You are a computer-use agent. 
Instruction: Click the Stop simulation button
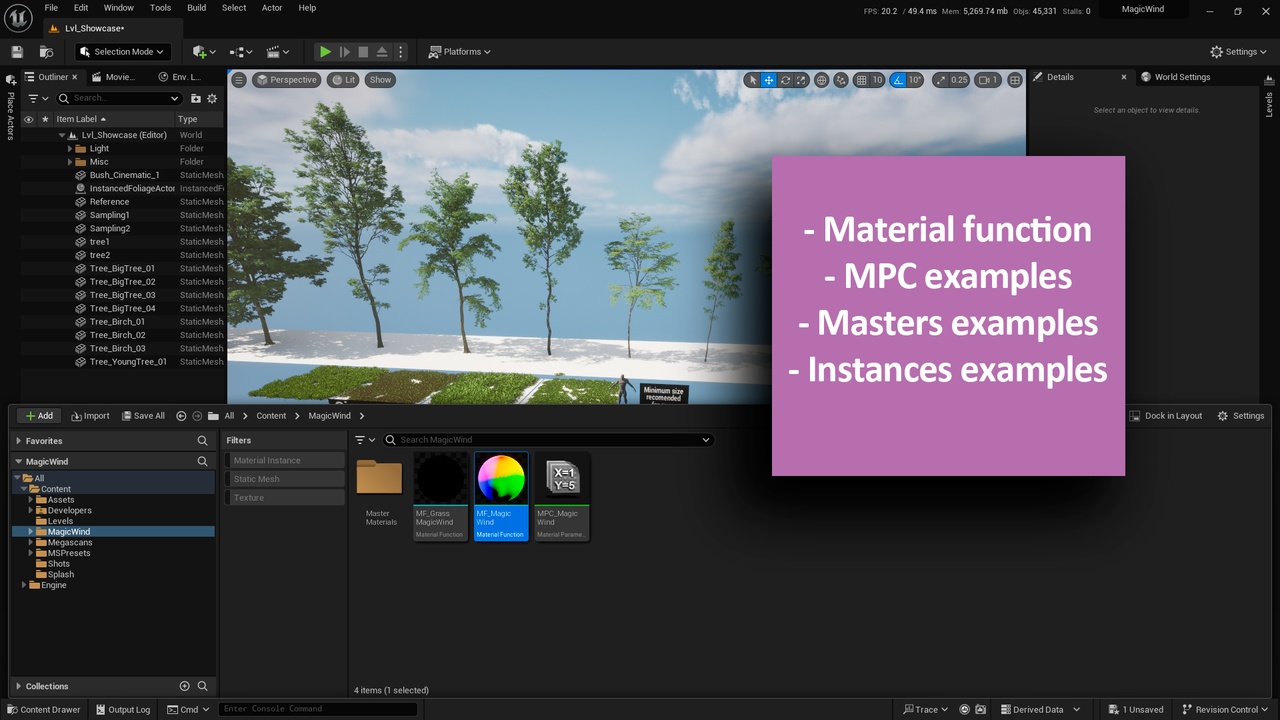pyautogui.click(x=364, y=52)
